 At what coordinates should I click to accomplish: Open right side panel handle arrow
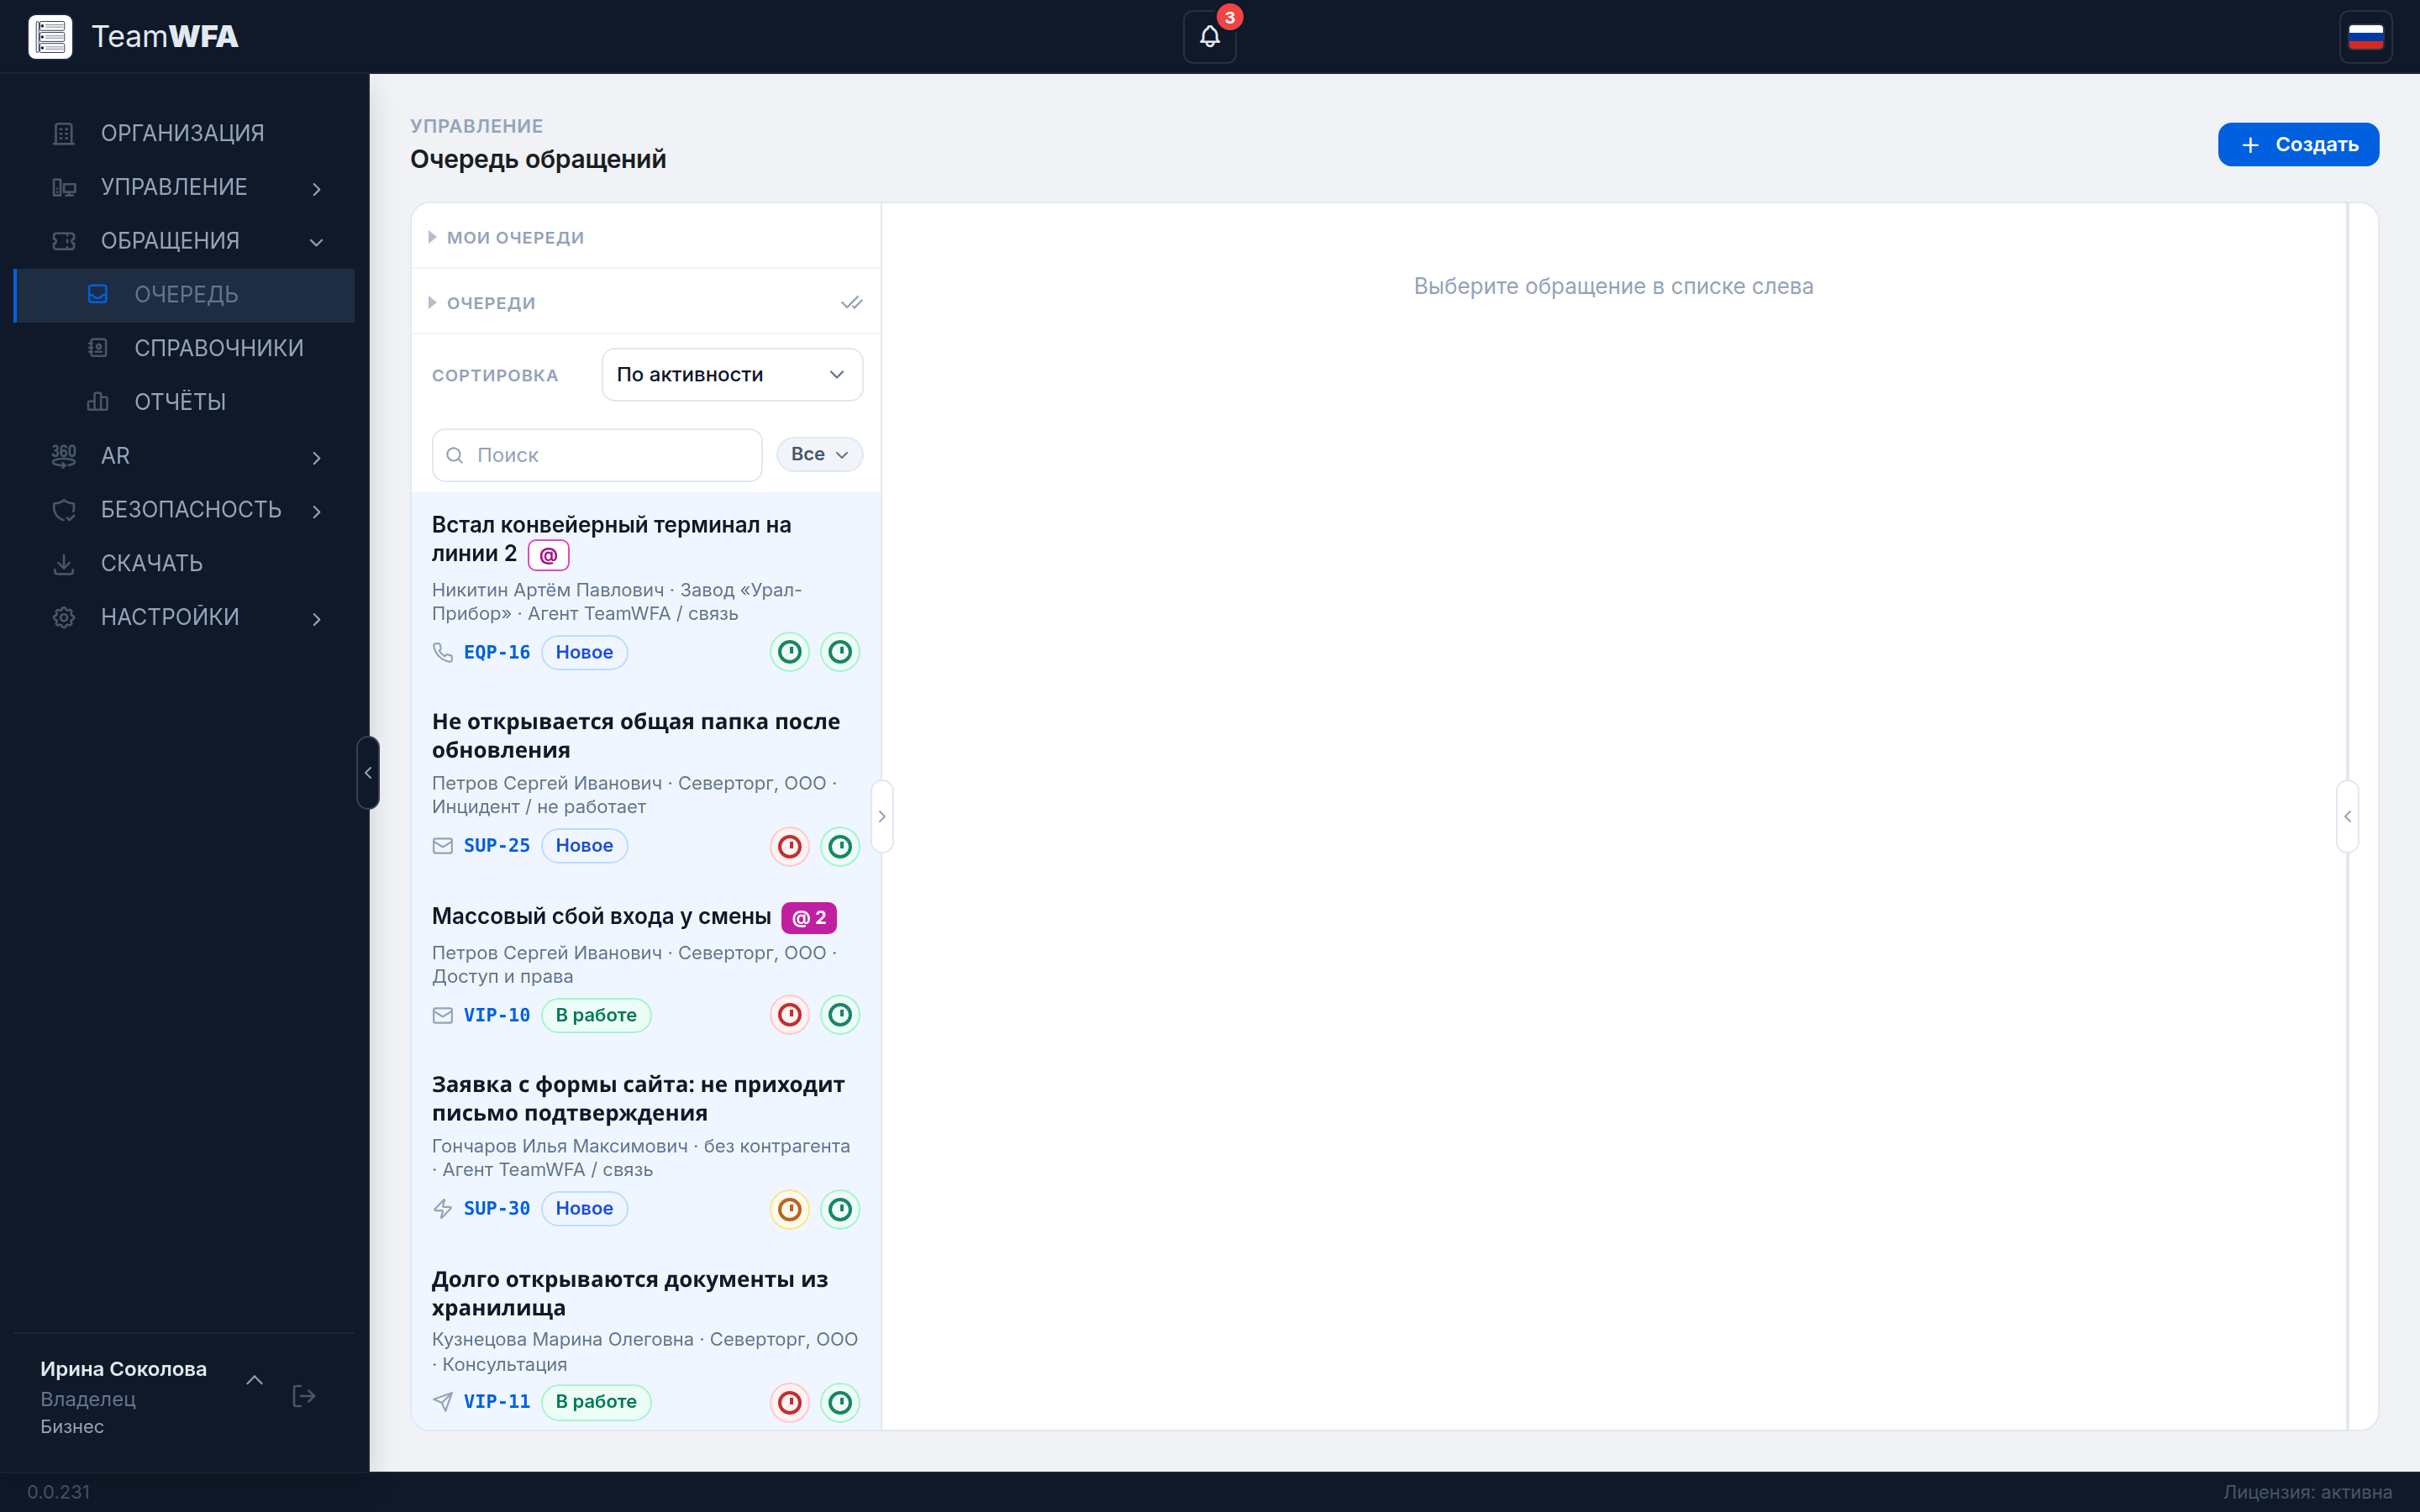pyautogui.click(x=2348, y=817)
